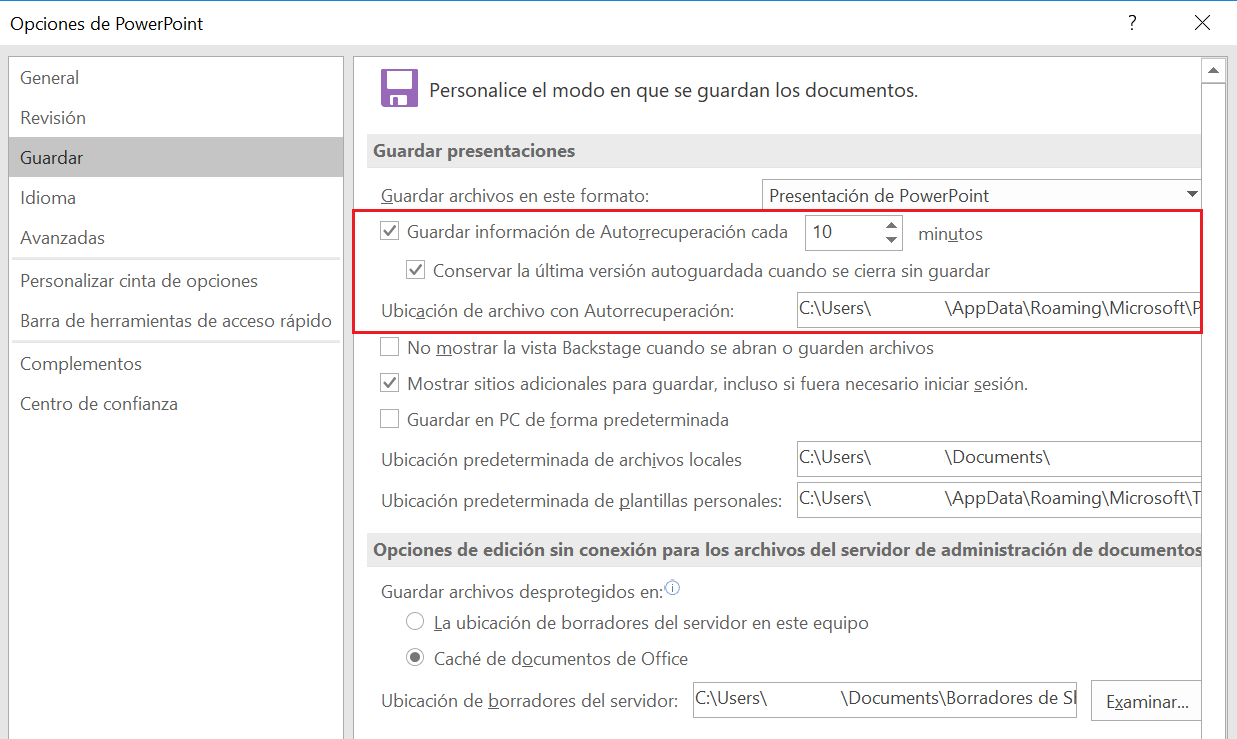Click the Ubicación de borradores del servidor label
The width and height of the screenshot is (1237, 739).
pos(529,701)
